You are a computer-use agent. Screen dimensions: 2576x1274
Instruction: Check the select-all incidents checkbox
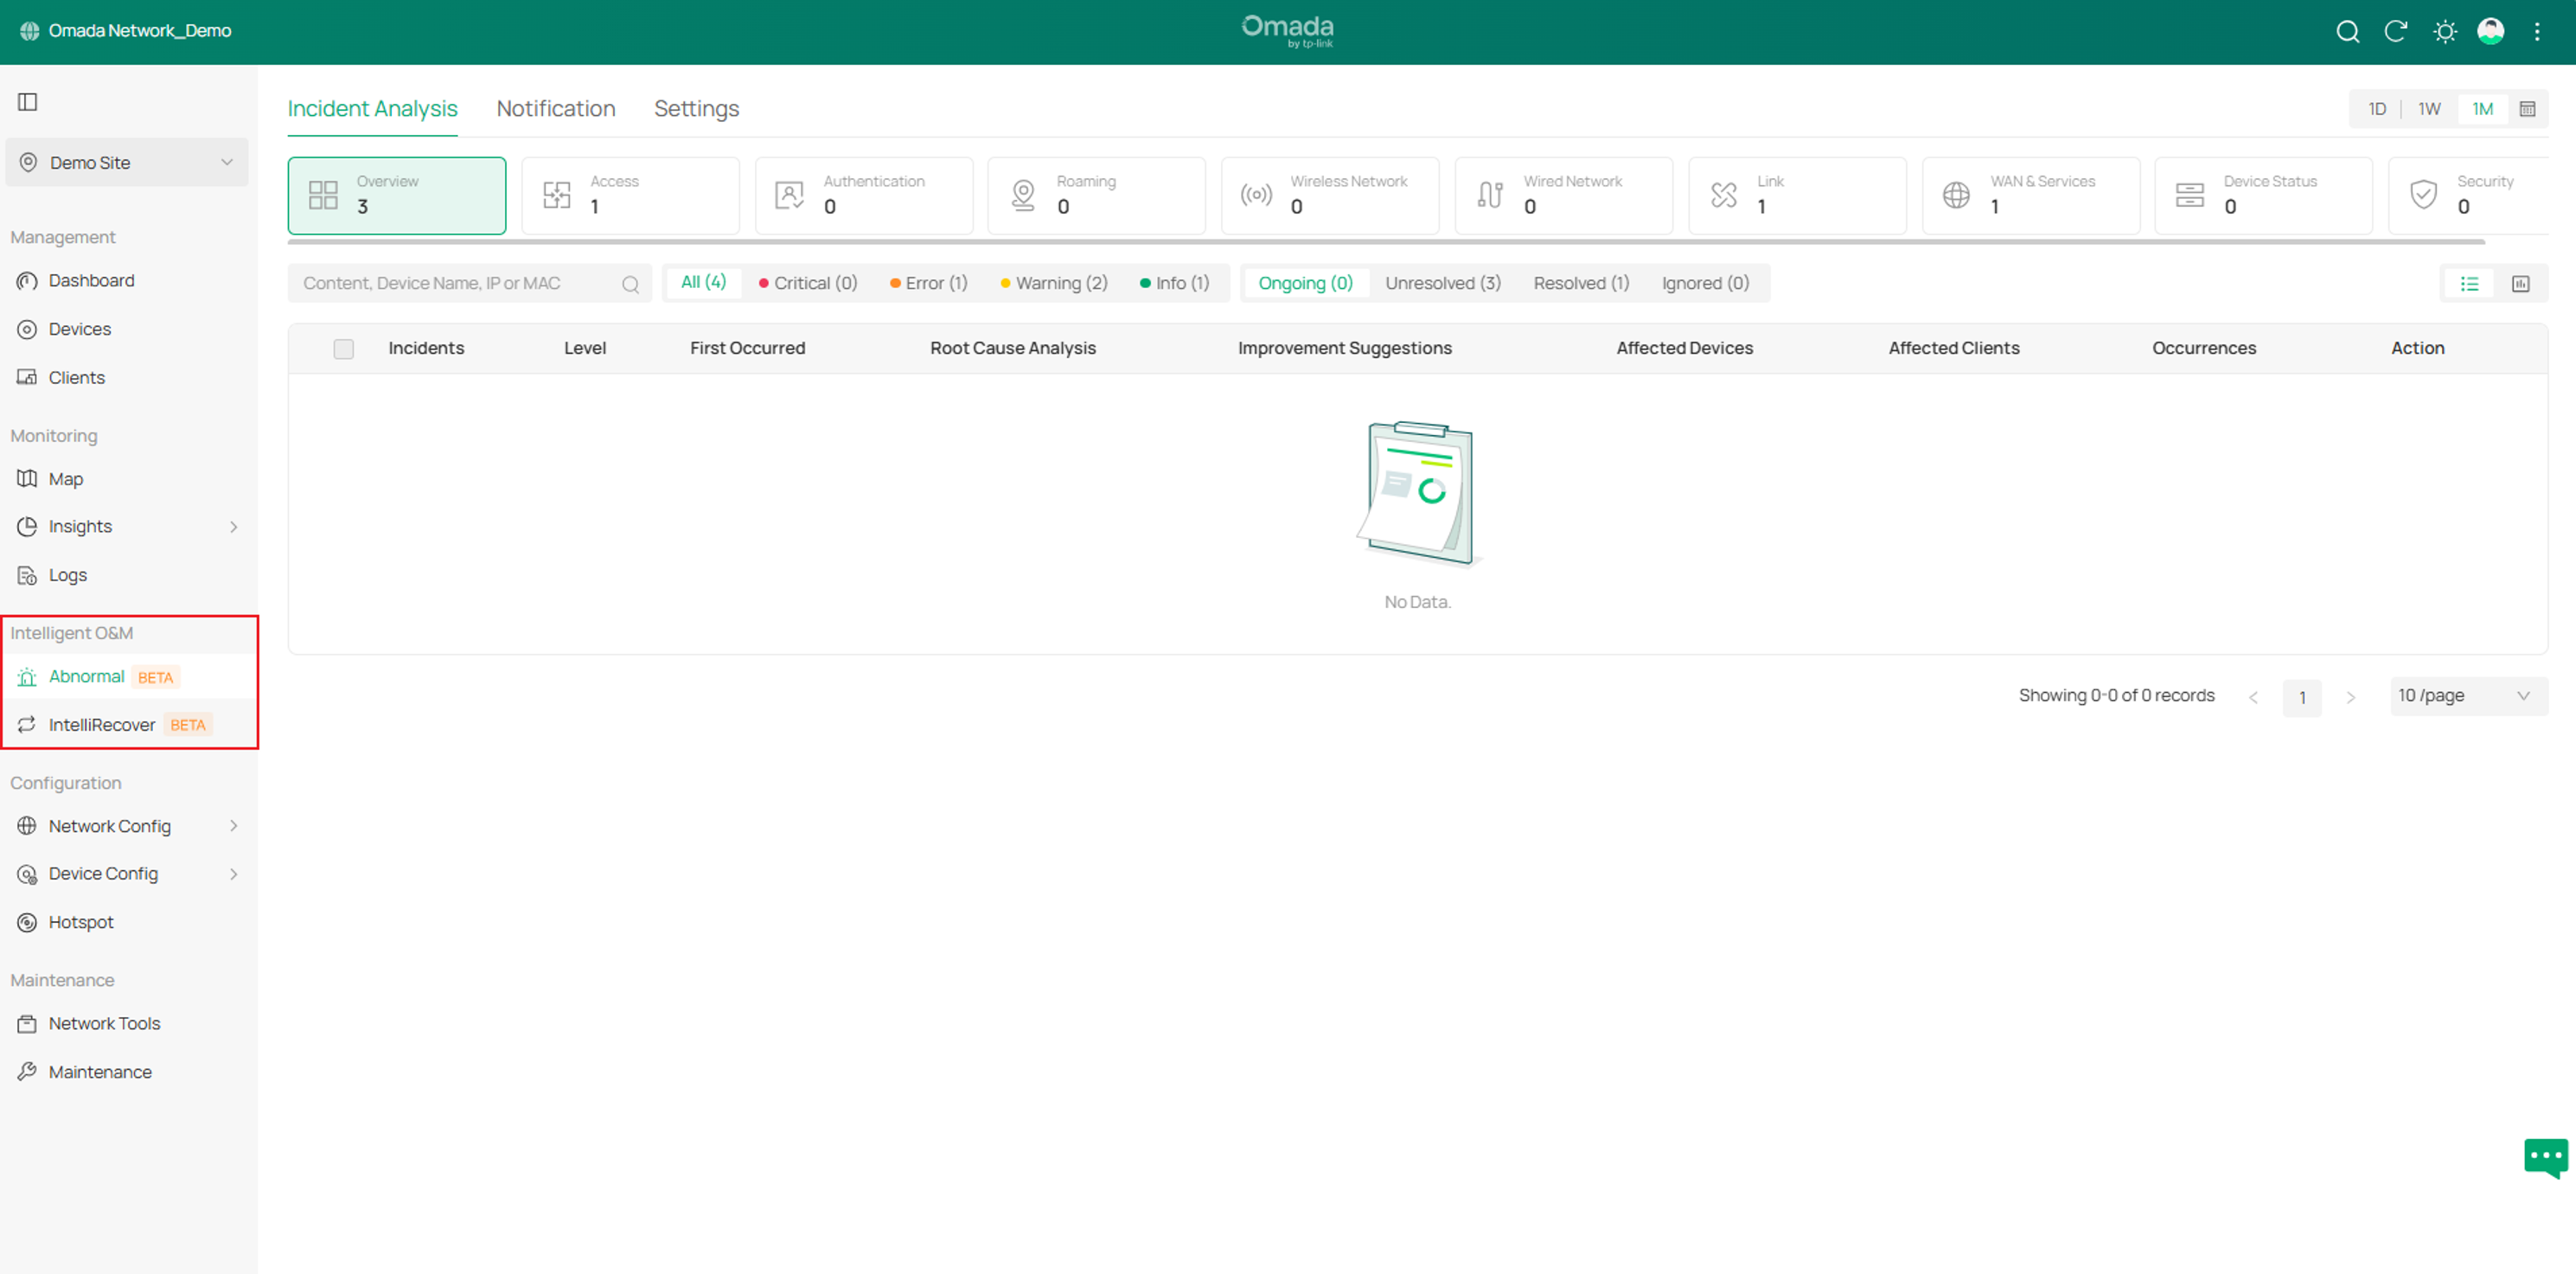[x=343, y=349]
